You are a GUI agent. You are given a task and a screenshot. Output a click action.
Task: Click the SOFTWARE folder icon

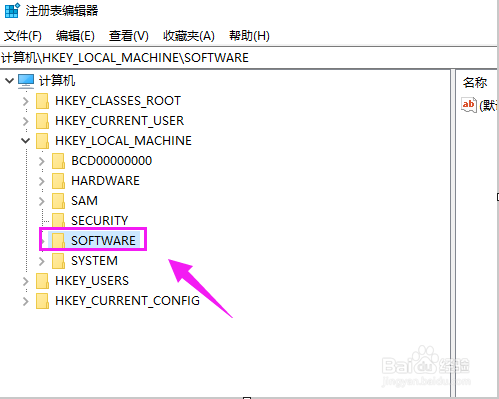58,240
